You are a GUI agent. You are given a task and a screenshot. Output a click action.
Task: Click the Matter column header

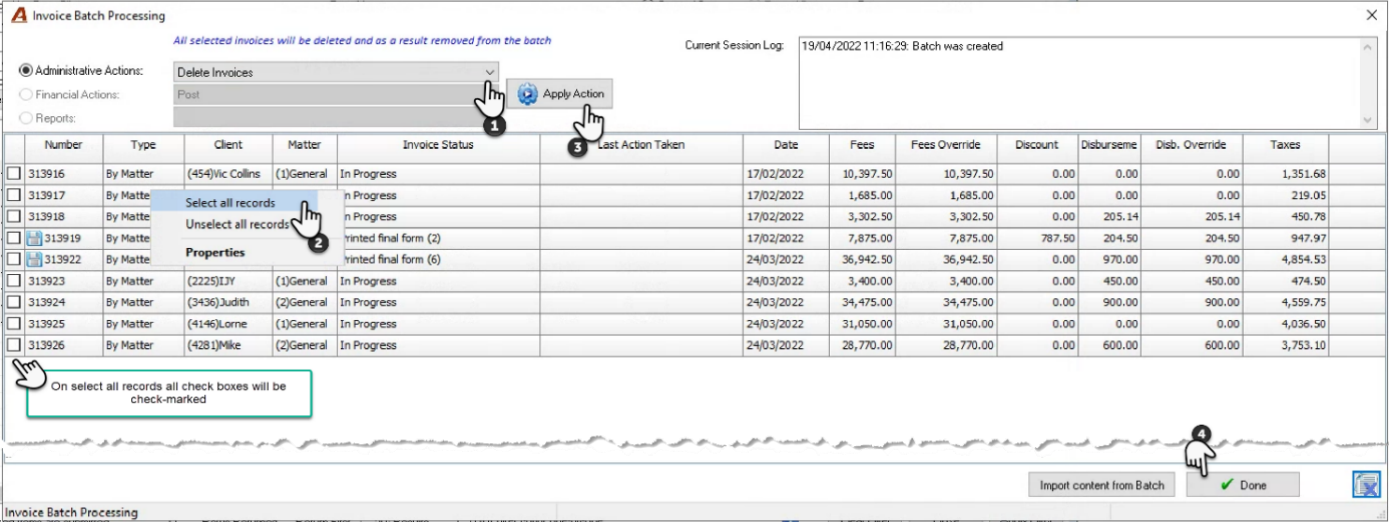pos(304,145)
